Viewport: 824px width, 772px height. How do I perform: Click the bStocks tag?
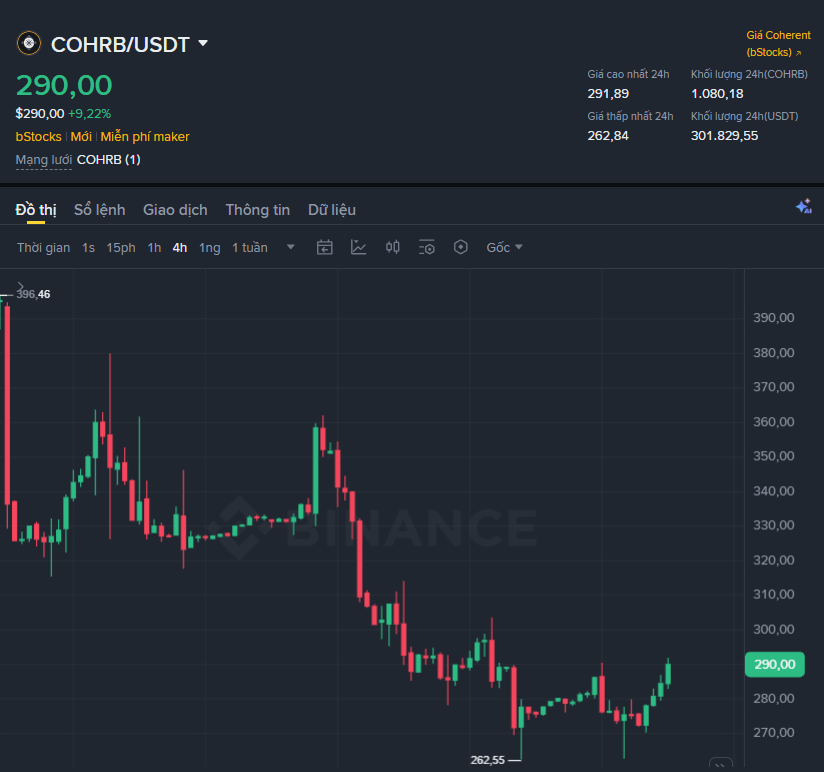coord(38,137)
